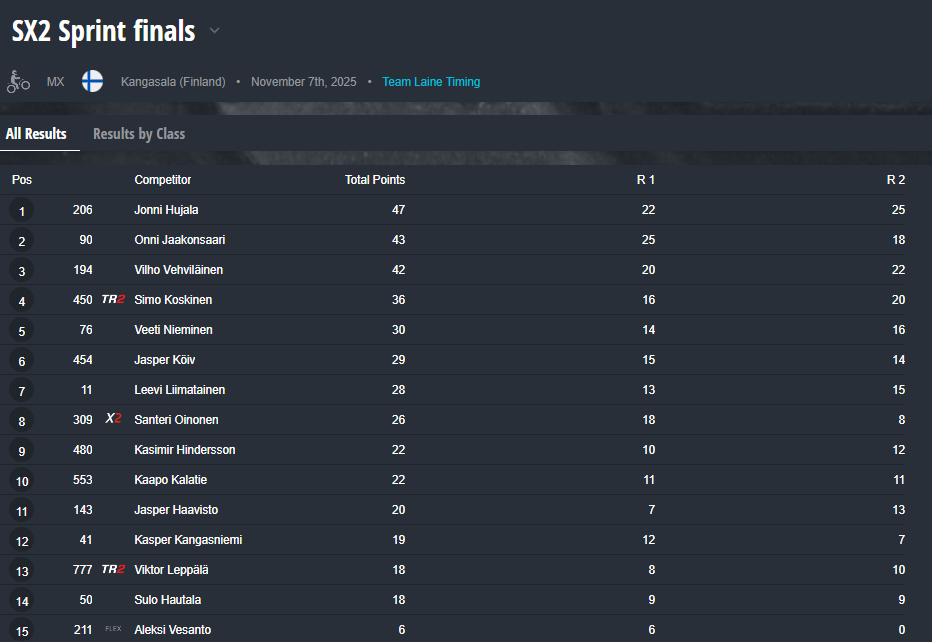
Task: Click the Total Points column header
Action: [x=375, y=180]
